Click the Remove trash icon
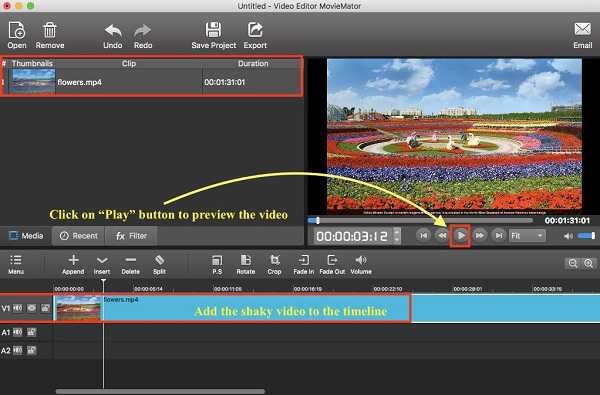Screen dimensions: 600x395 point(50,35)
